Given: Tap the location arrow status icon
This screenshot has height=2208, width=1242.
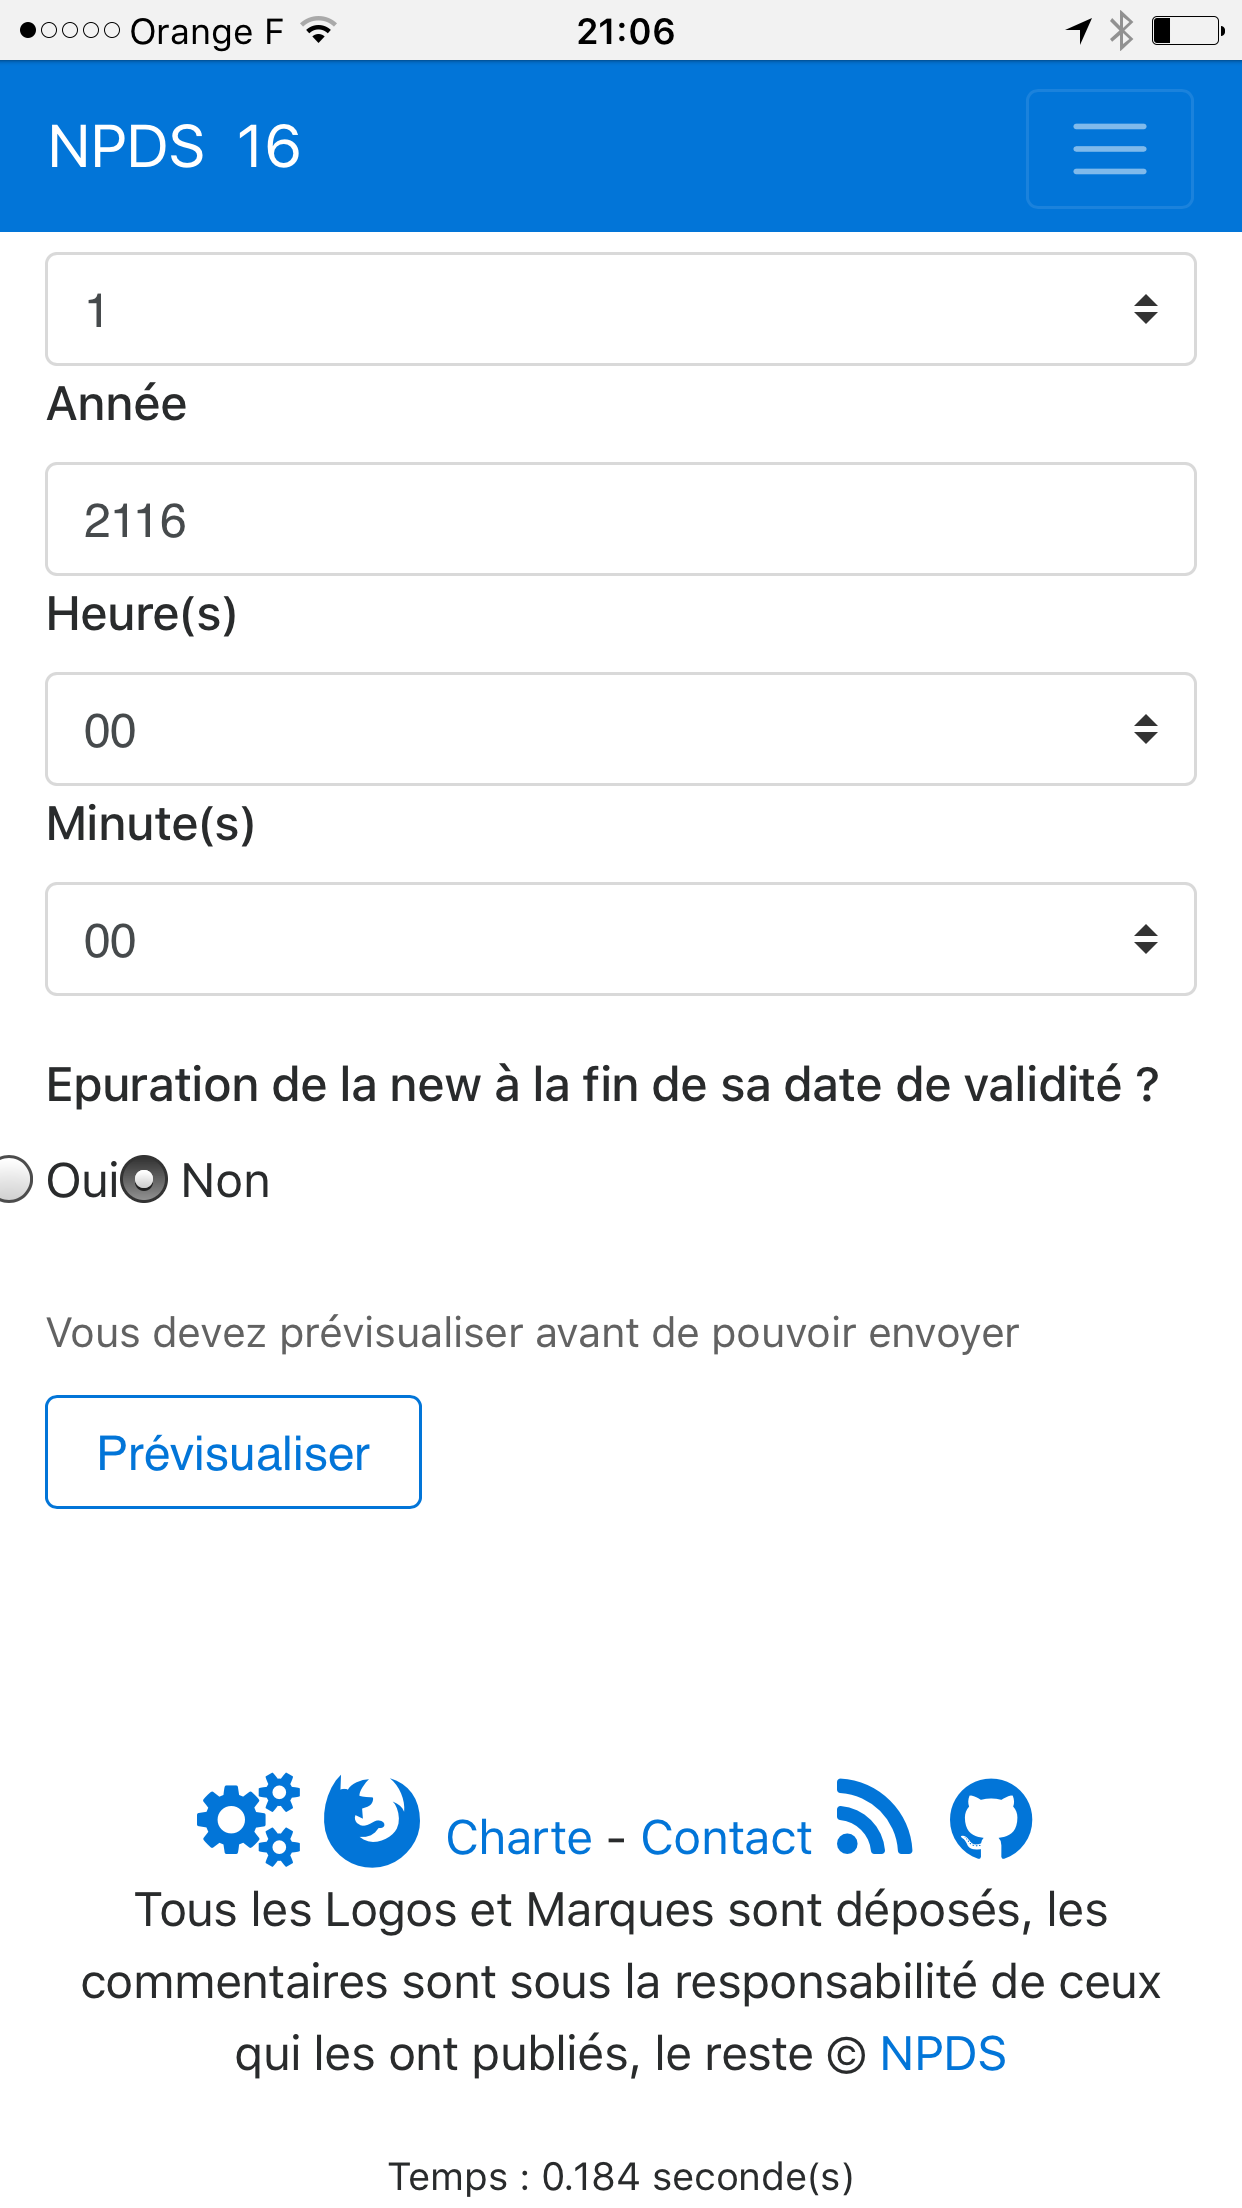Looking at the screenshot, I should click(1078, 31).
